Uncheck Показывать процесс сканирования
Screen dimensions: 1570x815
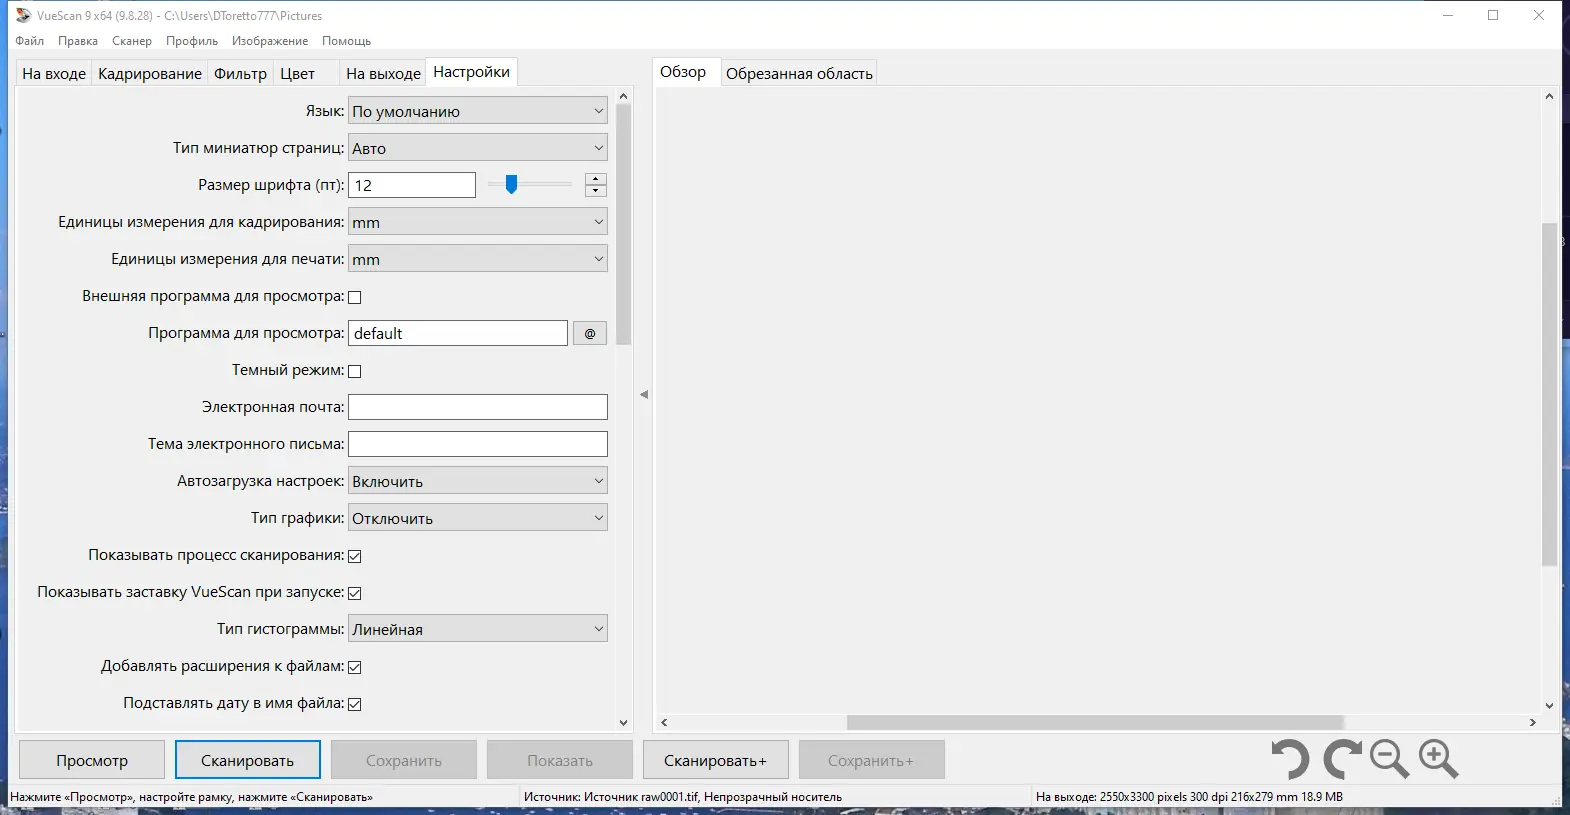354,556
